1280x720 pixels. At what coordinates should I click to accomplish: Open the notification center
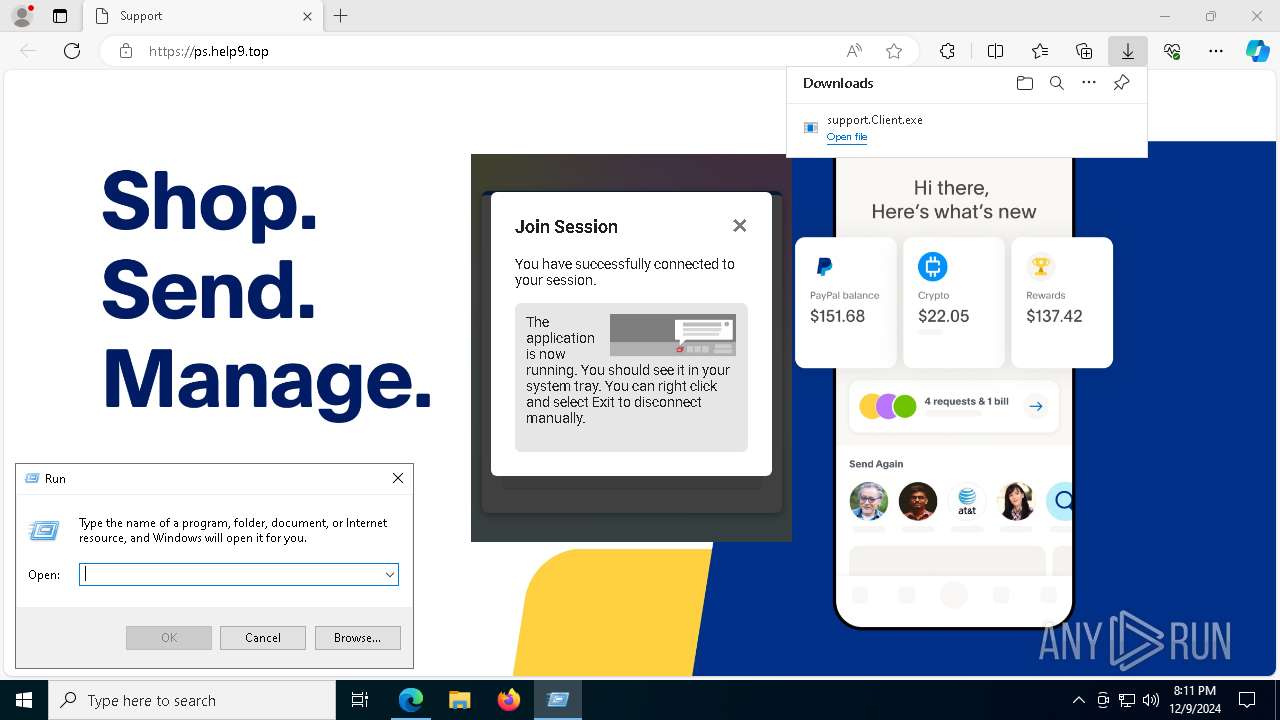click(x=1247, y=700)
